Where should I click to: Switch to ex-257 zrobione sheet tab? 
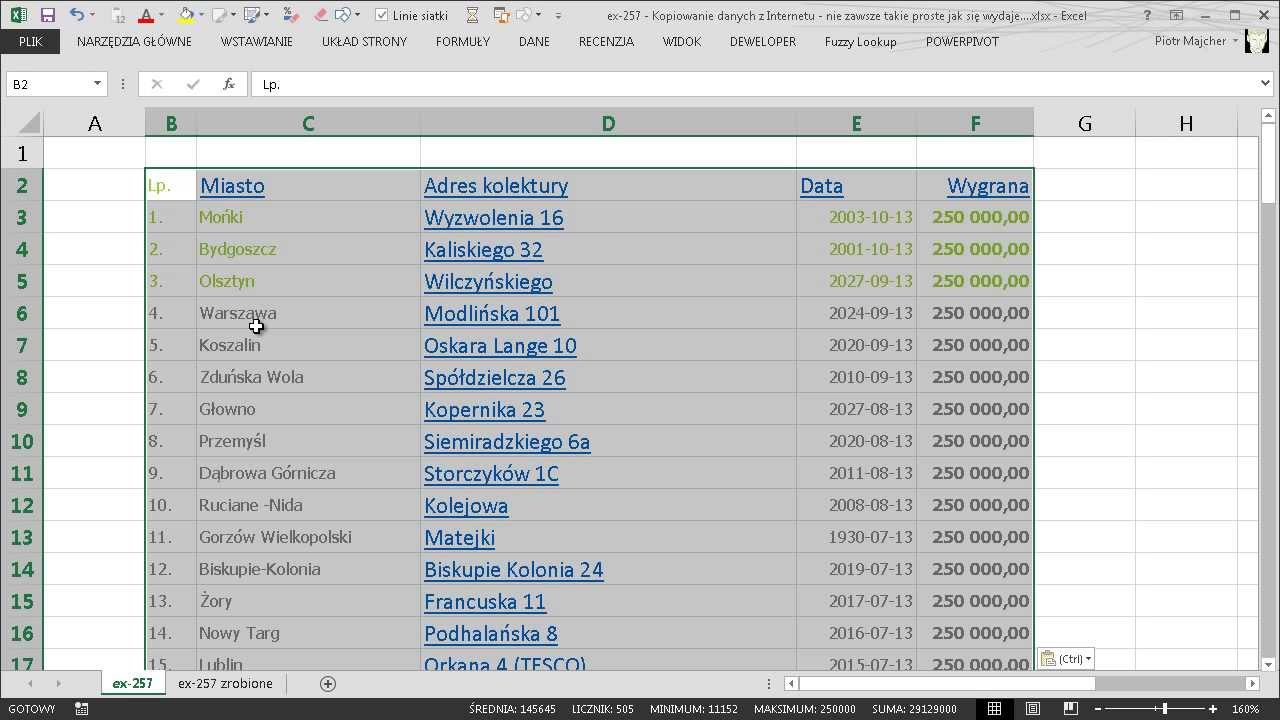click(x=225, y=684)
